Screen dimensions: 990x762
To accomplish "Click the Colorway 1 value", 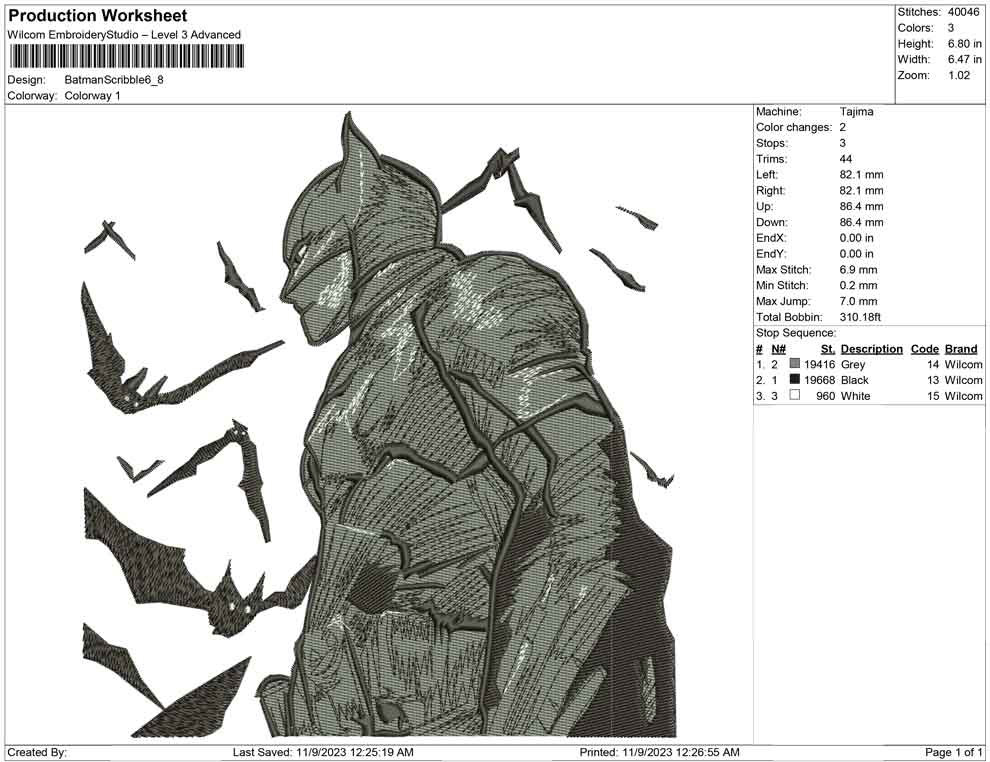I will coord(92,96).
